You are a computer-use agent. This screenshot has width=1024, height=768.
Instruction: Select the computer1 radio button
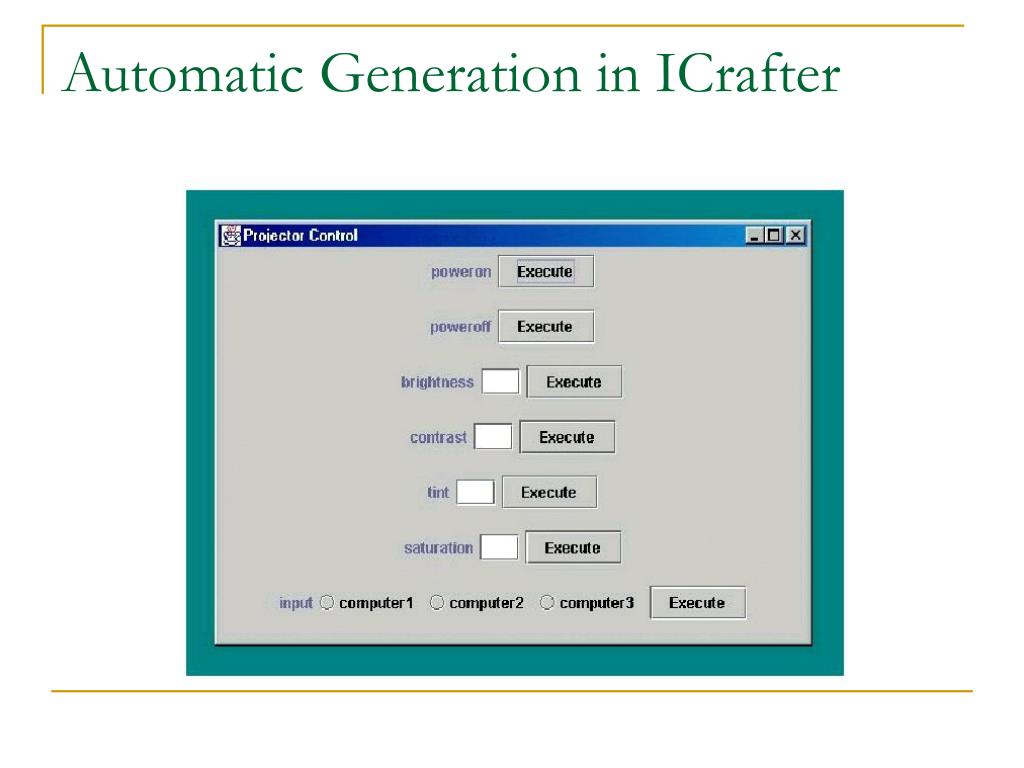[x=327, y=603]
